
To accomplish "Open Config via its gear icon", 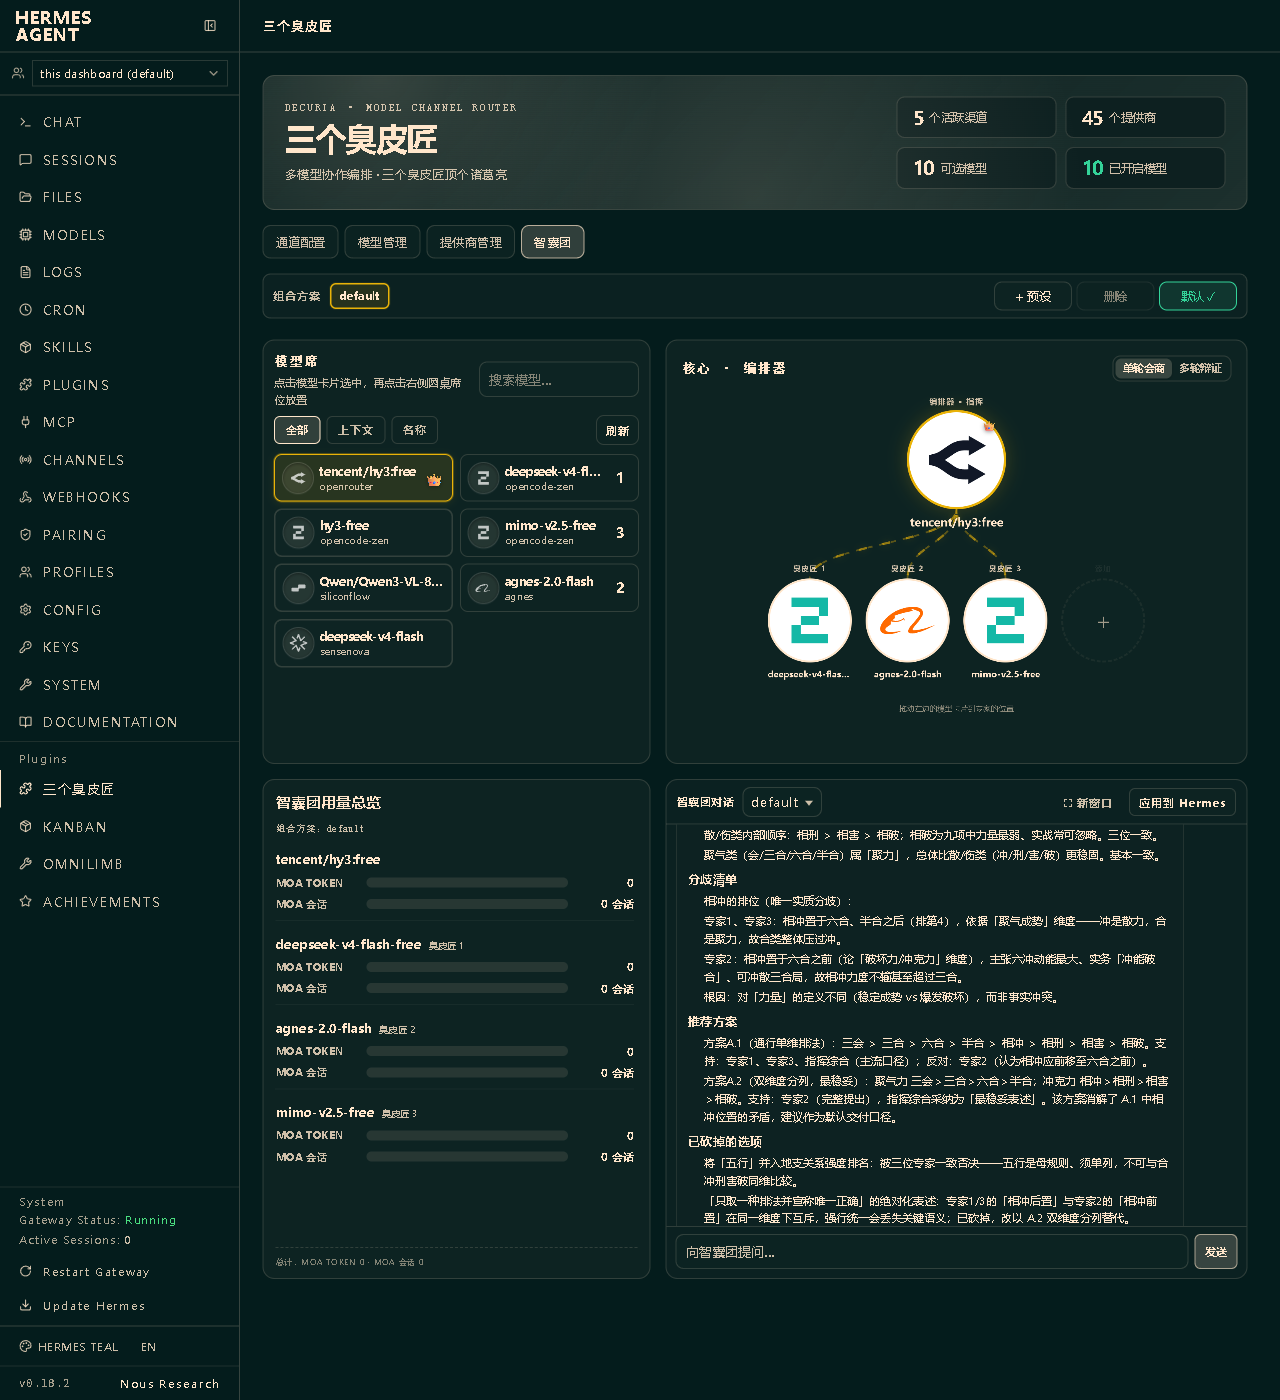I will [26, 610].
